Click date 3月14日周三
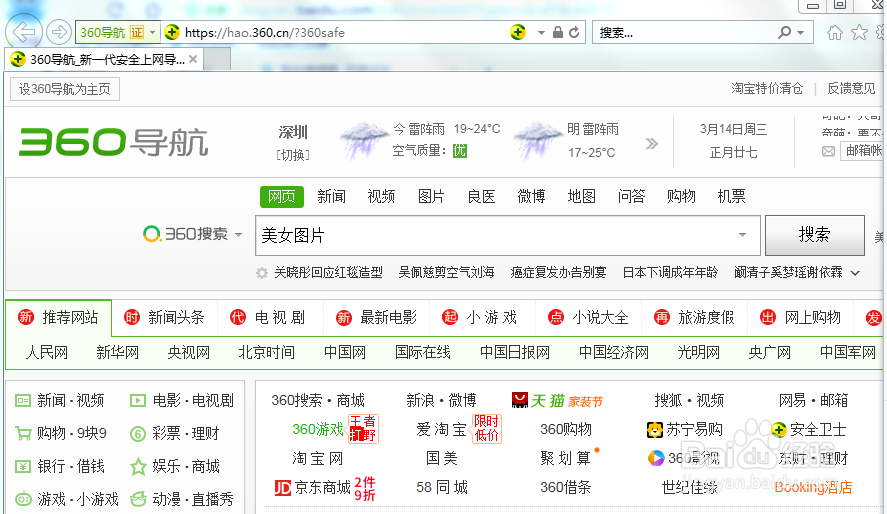This screenshot has height=514, width=887. [x=734, y=129]
